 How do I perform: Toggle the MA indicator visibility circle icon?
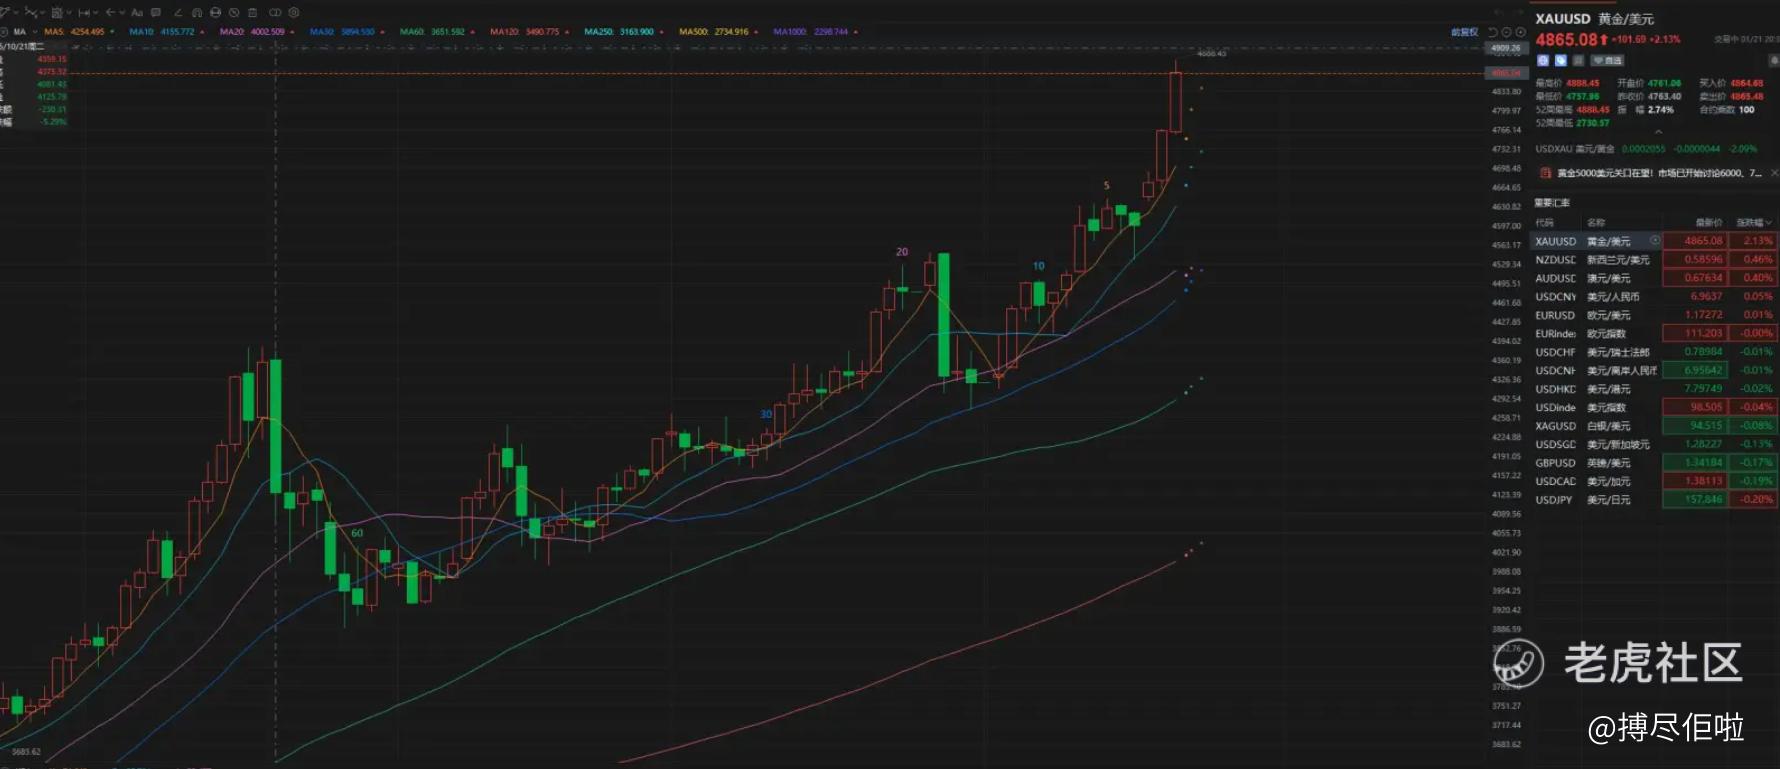click(5, 32)
